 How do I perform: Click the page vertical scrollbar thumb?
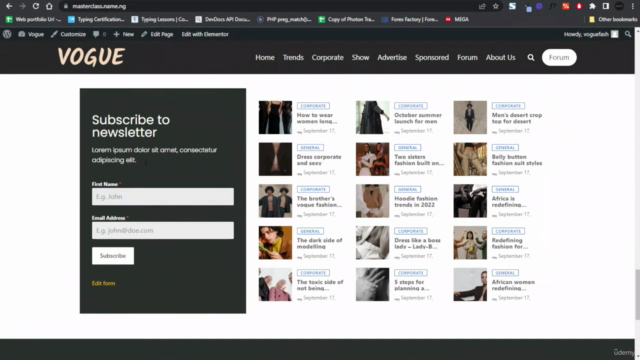637,294
